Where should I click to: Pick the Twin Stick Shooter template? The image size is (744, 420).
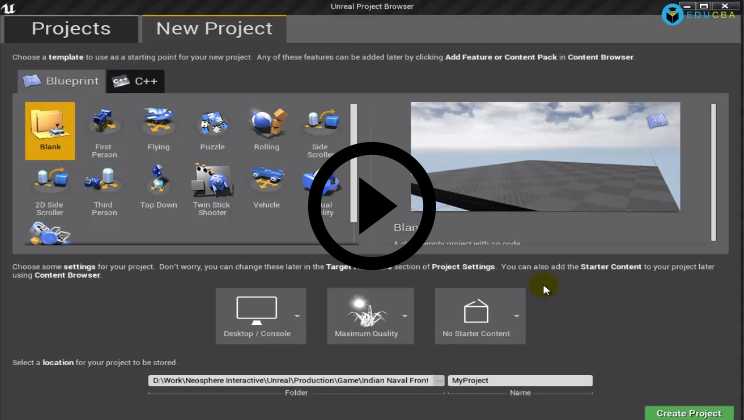point(212,189)
